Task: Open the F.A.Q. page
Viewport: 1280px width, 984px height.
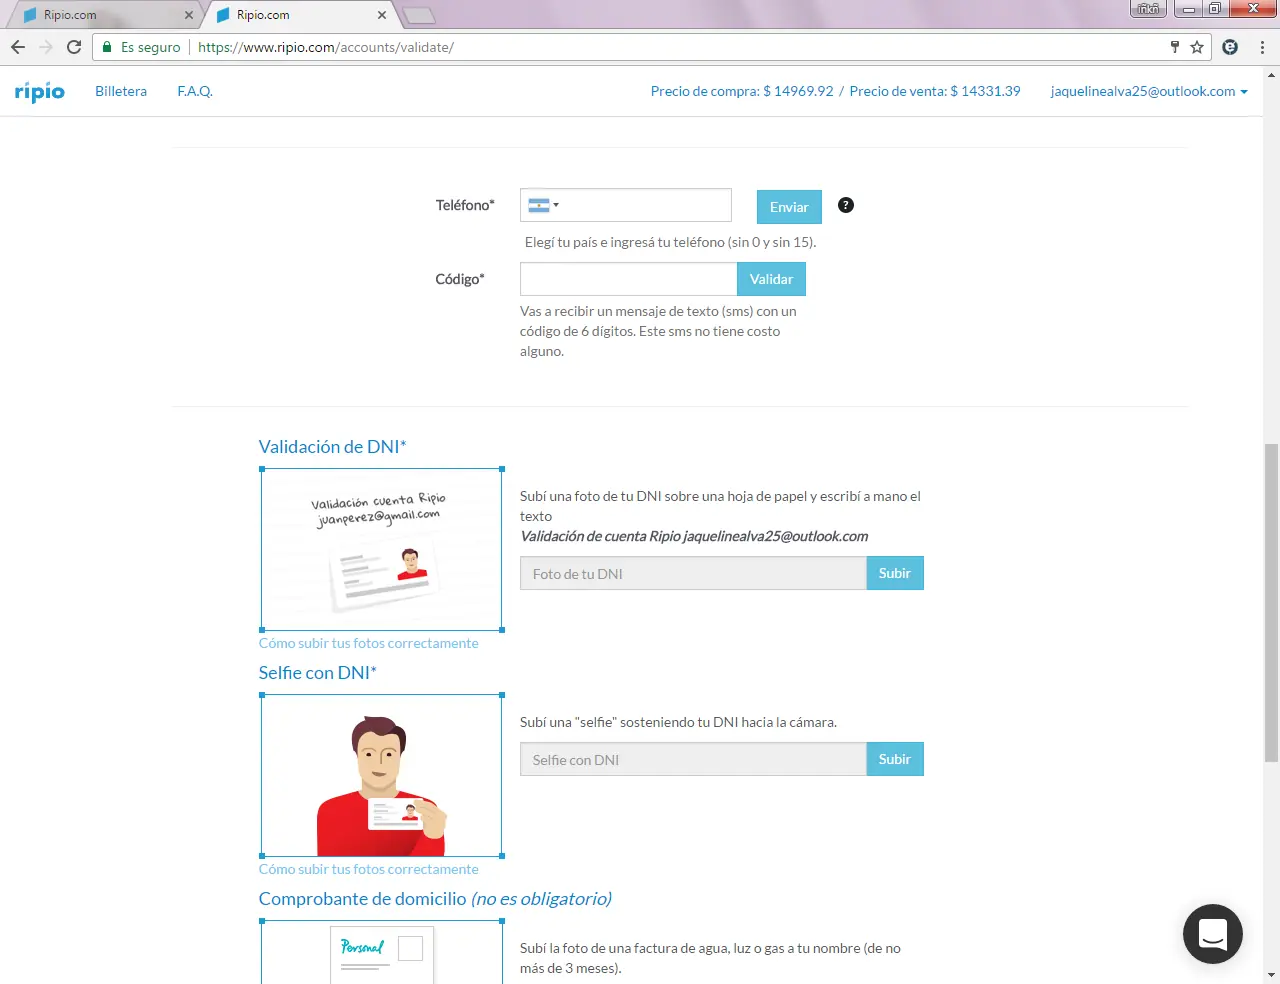Action: [195, 91]
